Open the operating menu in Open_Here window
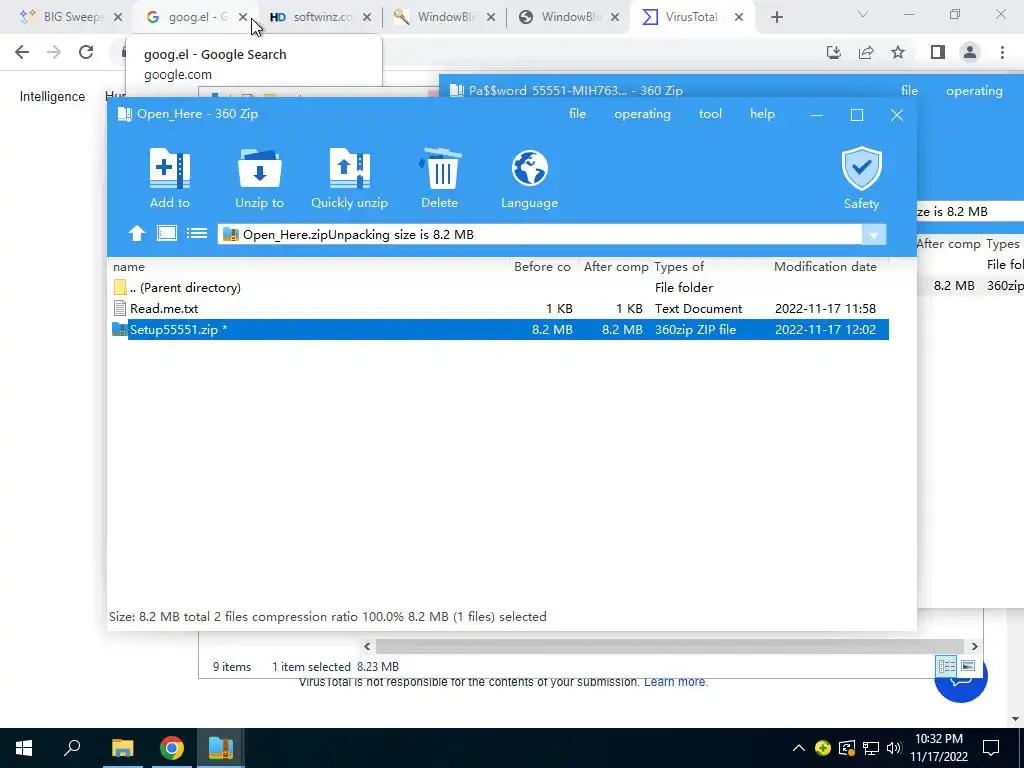 (x=642, y=114)
